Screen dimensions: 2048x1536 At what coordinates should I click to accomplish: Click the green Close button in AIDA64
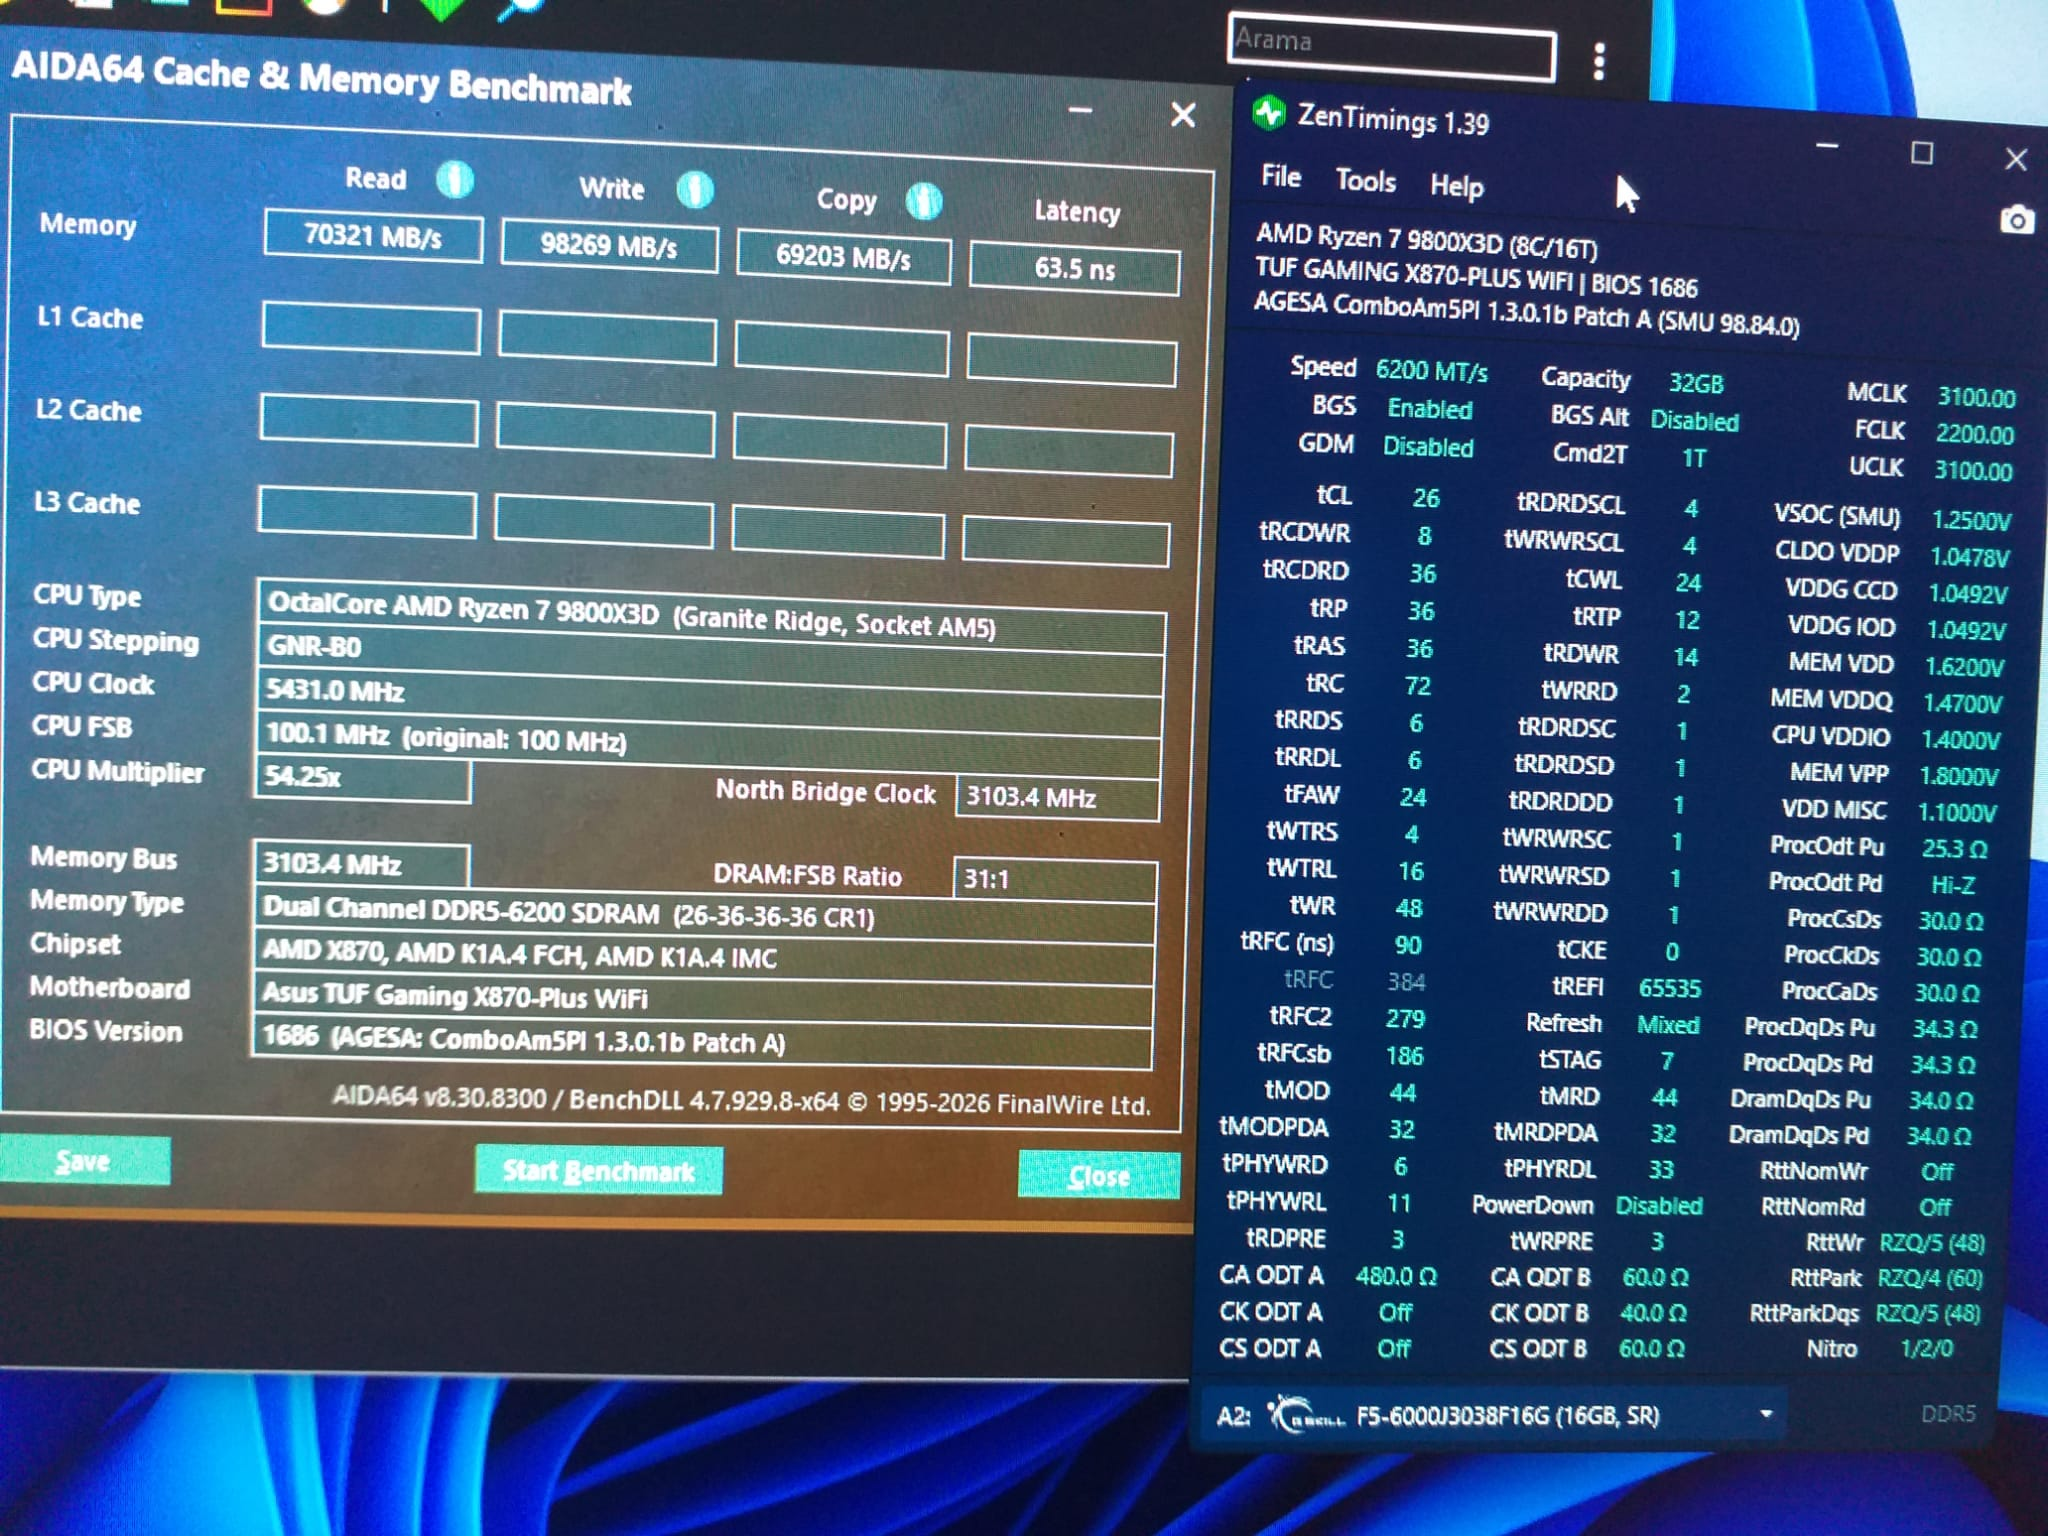click(1098, 1175)
